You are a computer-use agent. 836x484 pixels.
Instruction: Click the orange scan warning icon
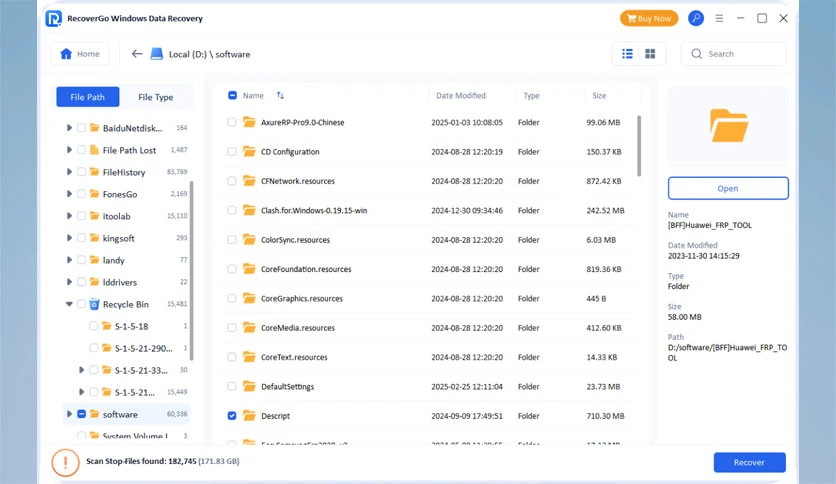[65, 462]
